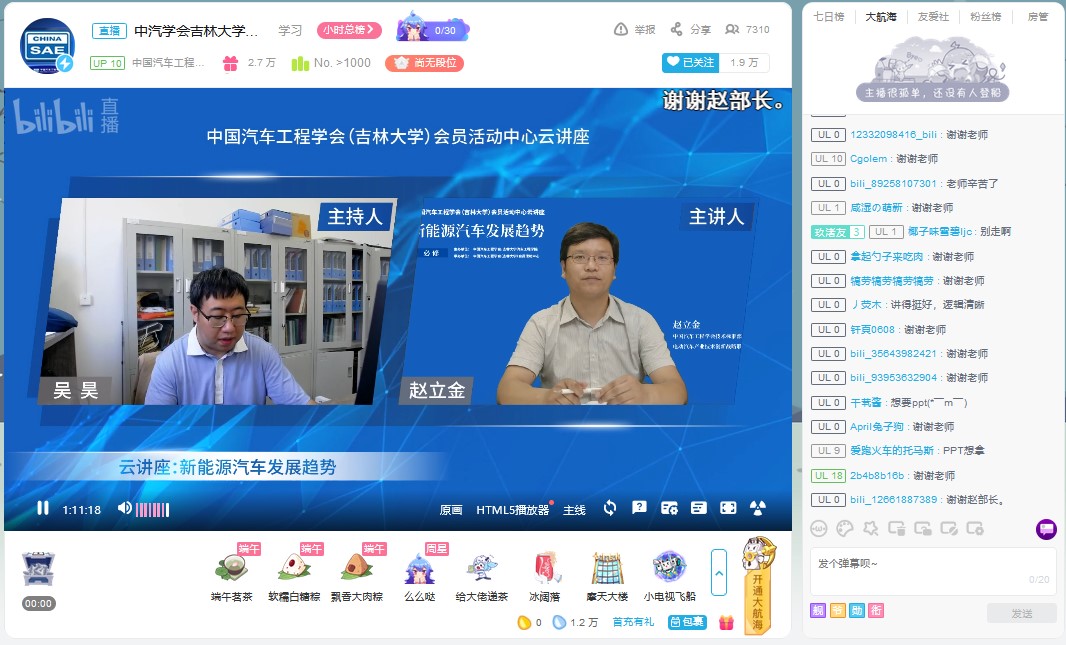Refresh the stream with the reload icon
Viewport: 1066px width, 645px height.
[610, 508]
